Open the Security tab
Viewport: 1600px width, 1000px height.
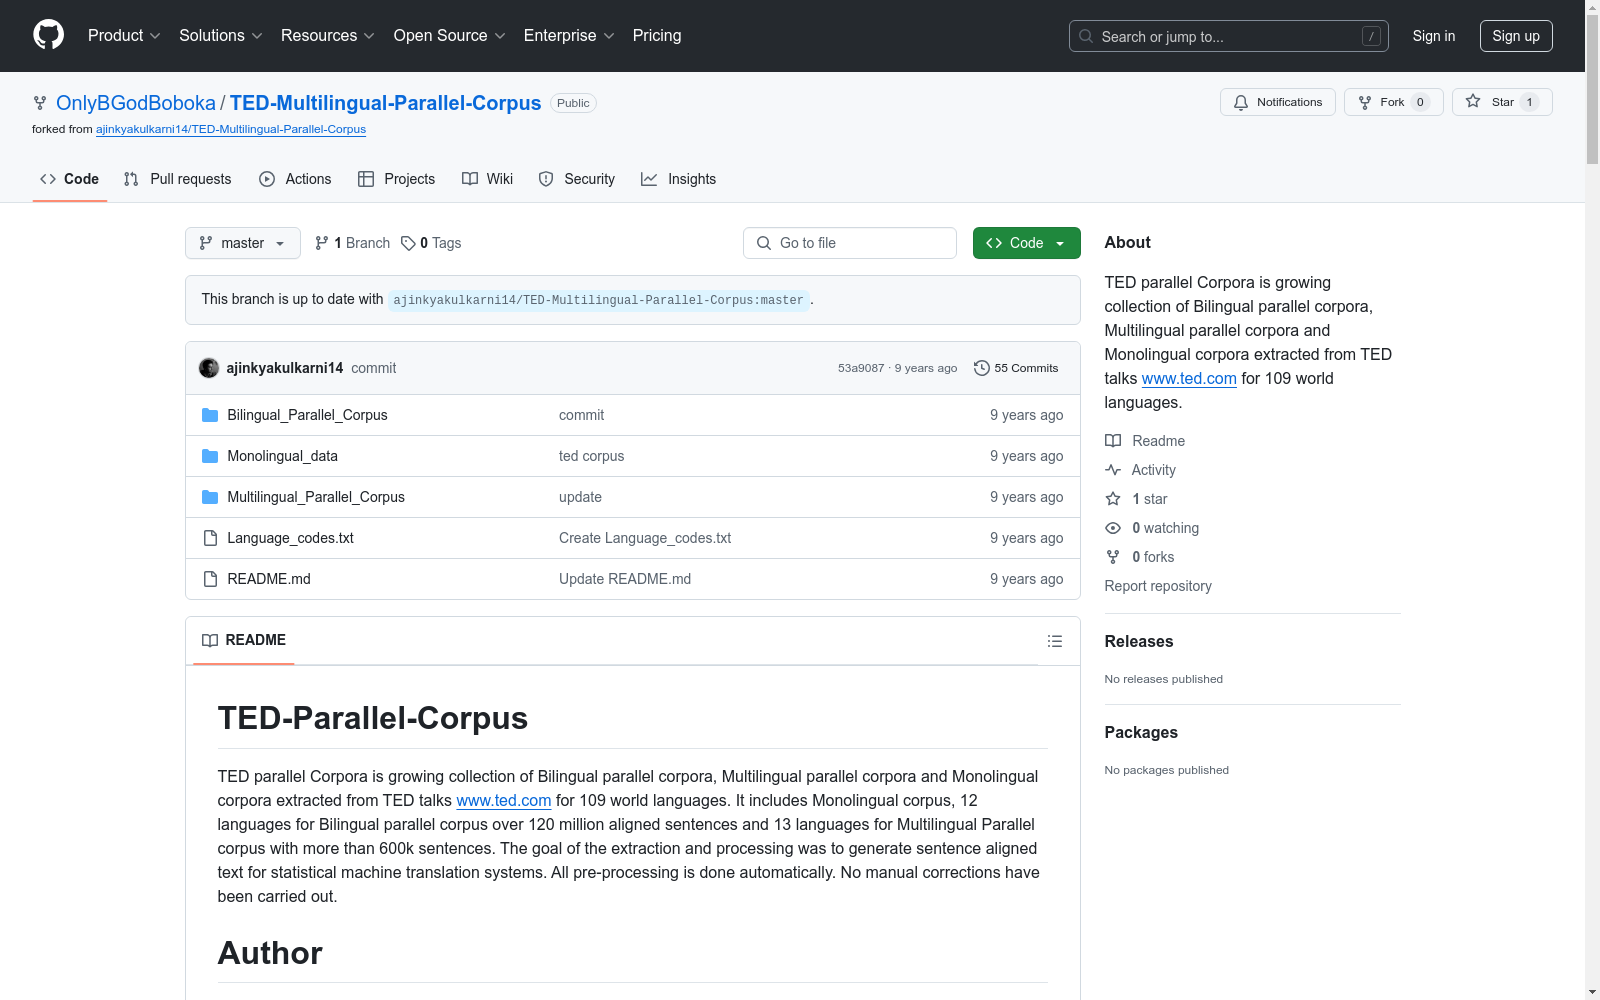tap(577, 179)
